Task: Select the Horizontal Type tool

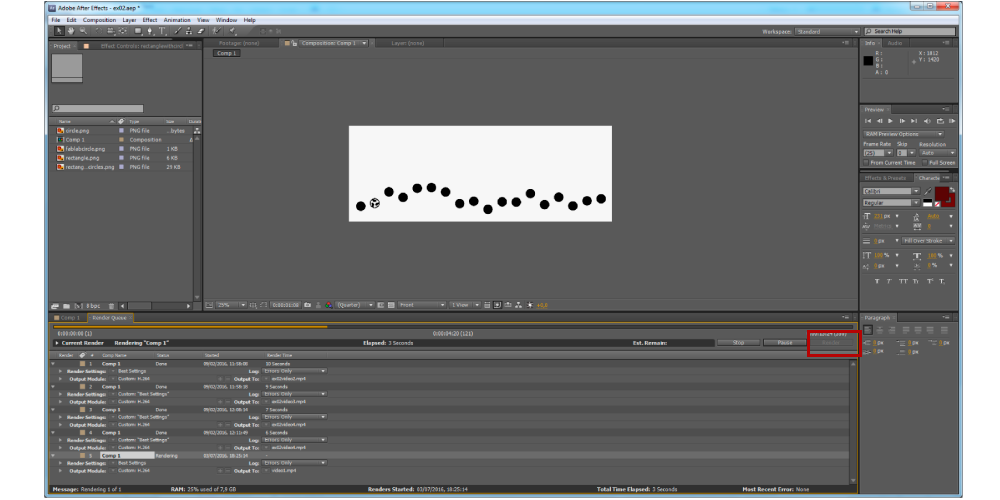Action: [x=162, y=31]
